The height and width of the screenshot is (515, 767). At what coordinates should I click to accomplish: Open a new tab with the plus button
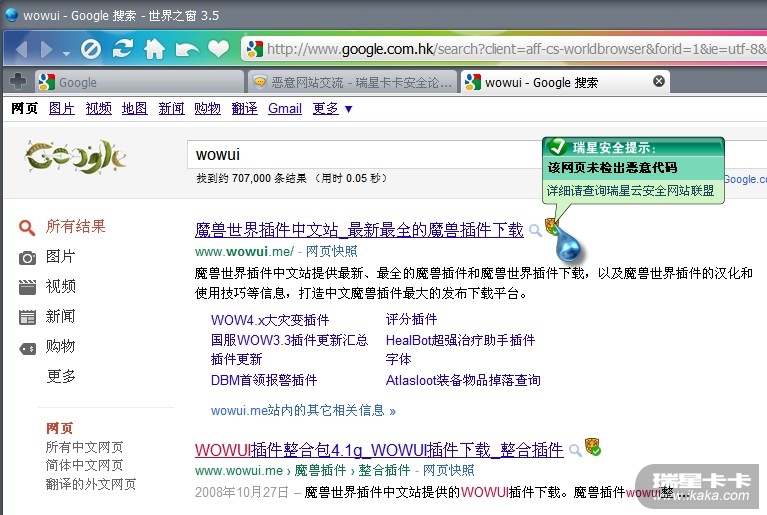[x=18, y=81]
